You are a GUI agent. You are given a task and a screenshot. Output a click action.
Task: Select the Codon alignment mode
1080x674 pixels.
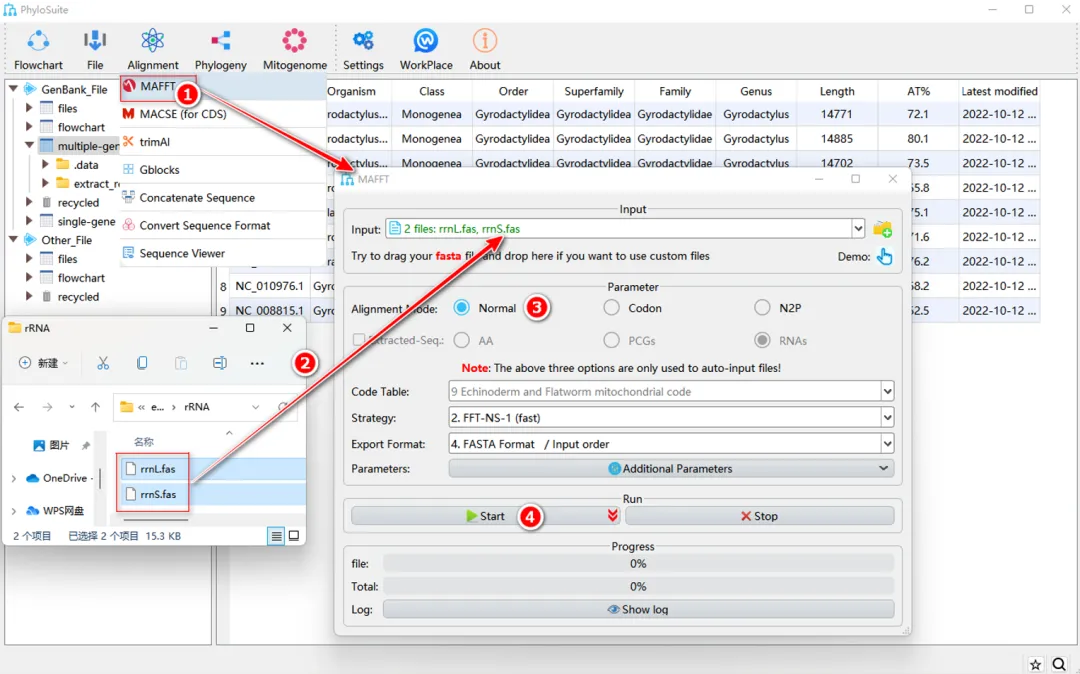612,308
